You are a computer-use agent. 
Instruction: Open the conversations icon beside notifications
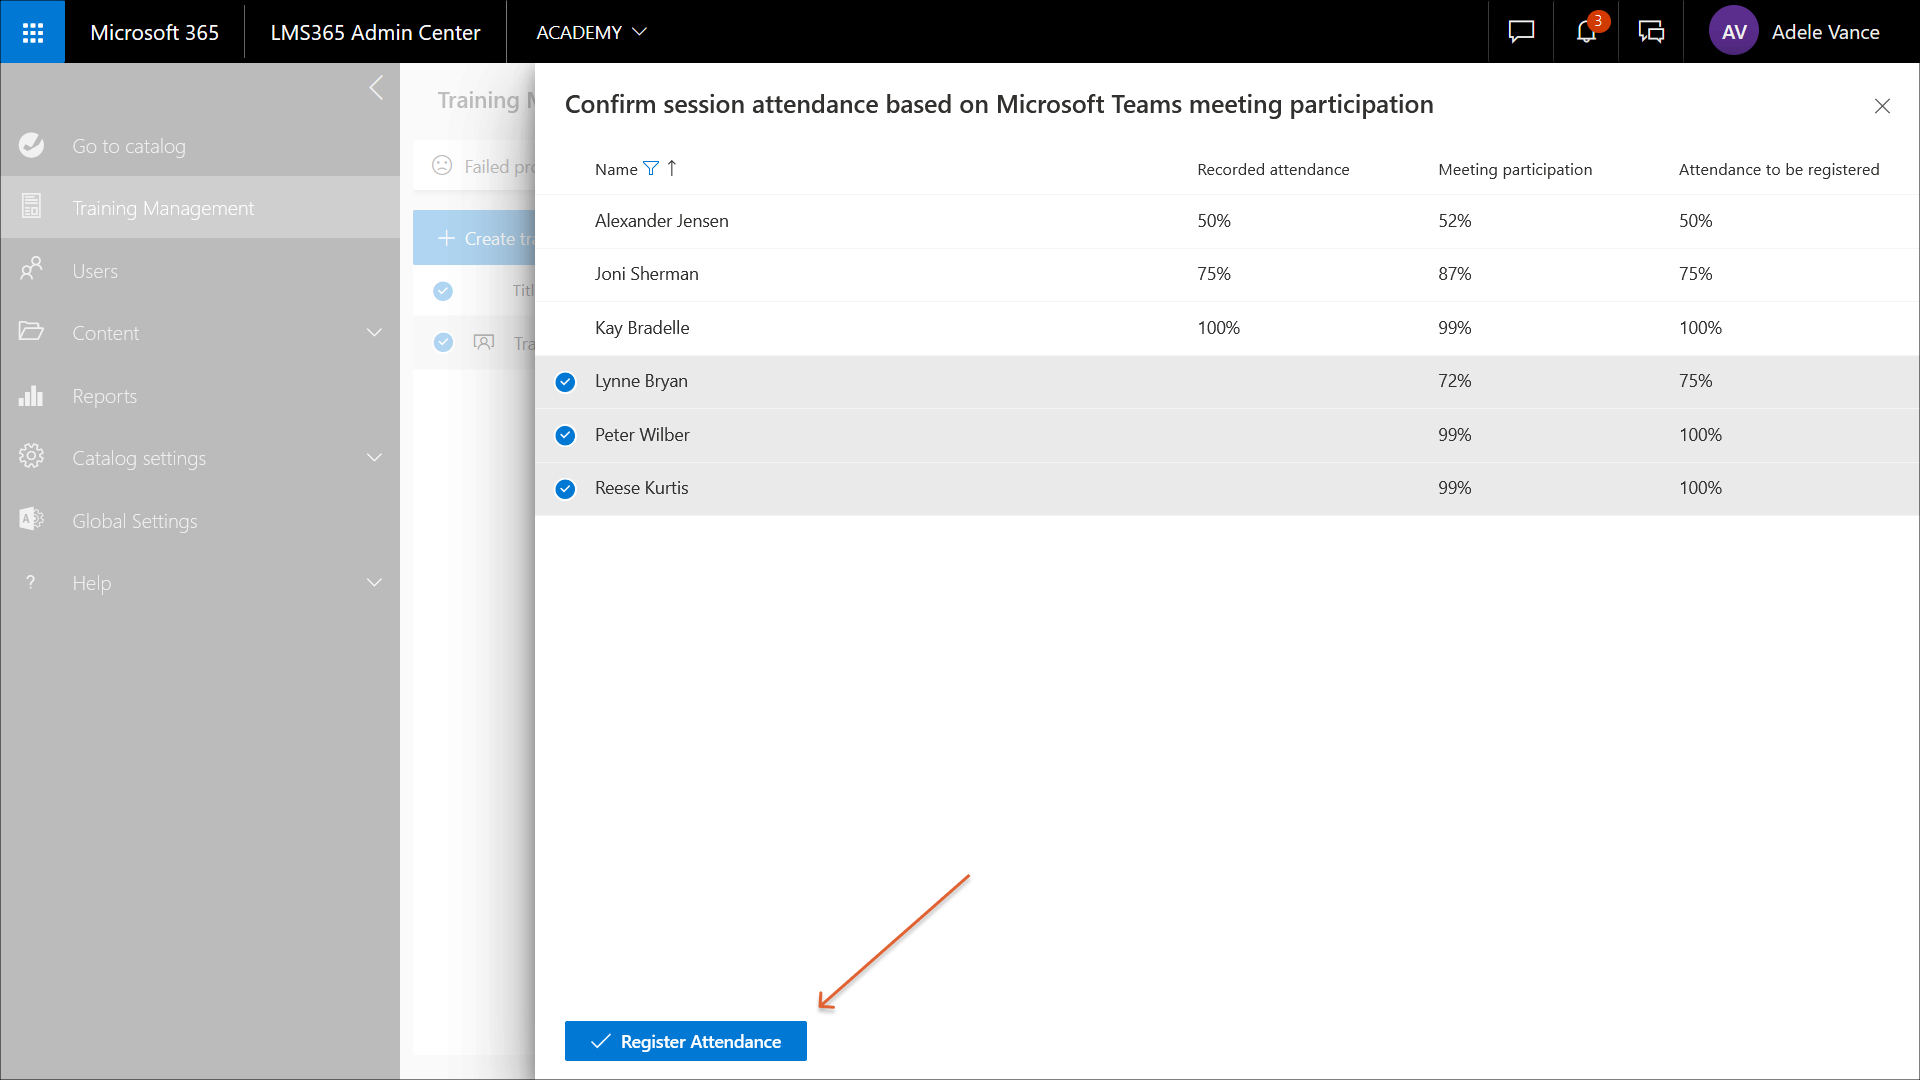(1651, 32)
